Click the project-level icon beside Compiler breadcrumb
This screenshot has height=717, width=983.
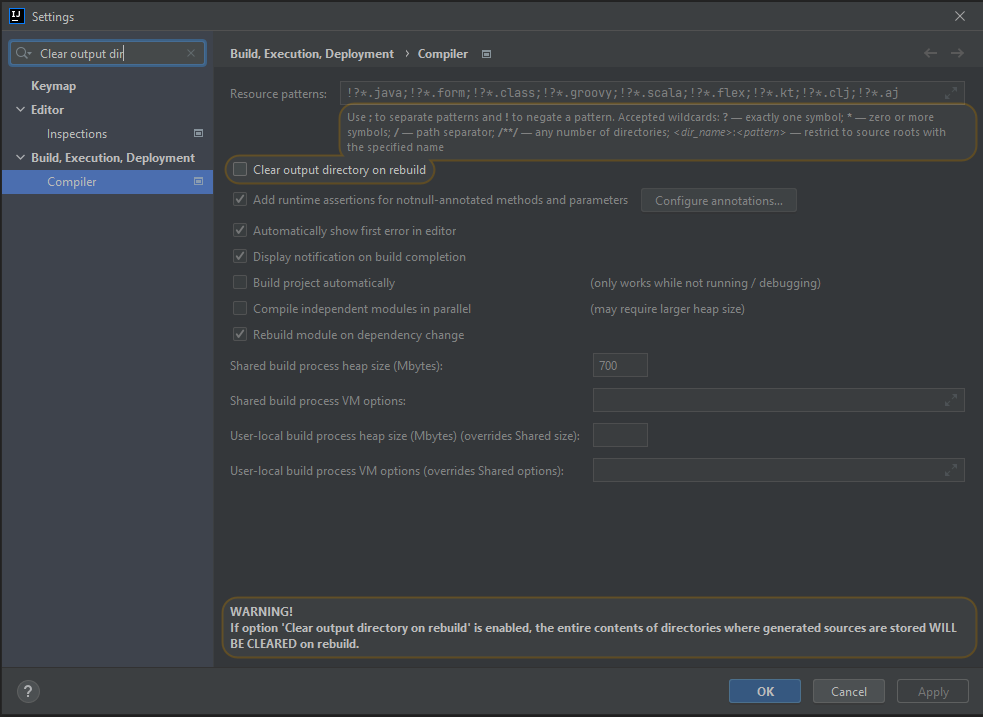tap(487, 54)
